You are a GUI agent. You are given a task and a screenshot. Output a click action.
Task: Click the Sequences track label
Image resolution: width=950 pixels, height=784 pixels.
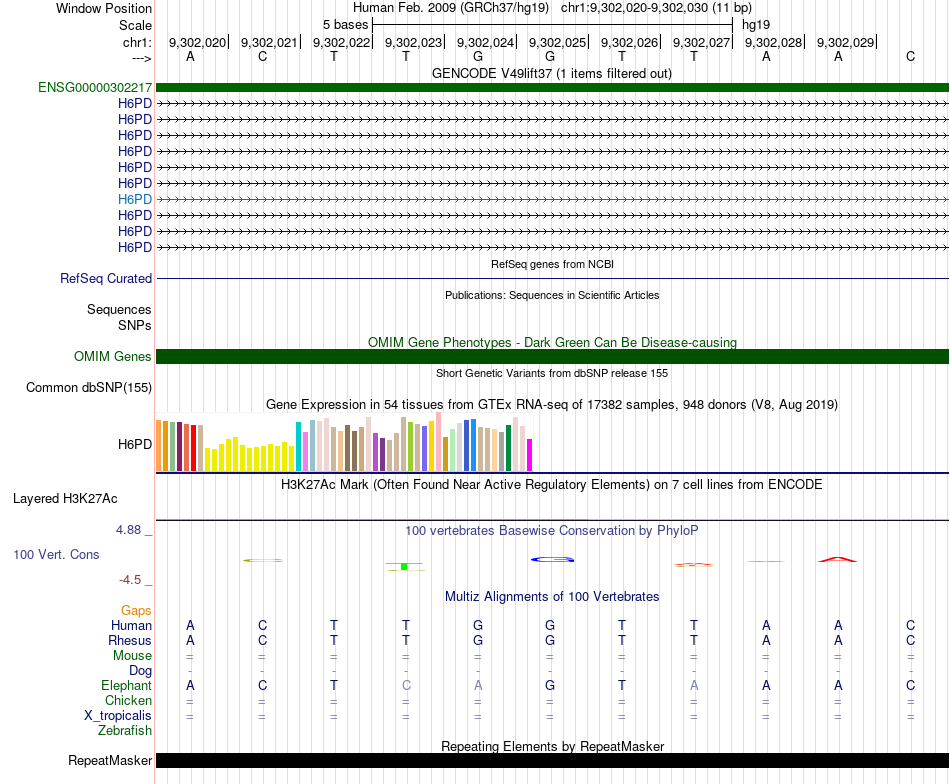pyautogui.click(x=119, y=310)
